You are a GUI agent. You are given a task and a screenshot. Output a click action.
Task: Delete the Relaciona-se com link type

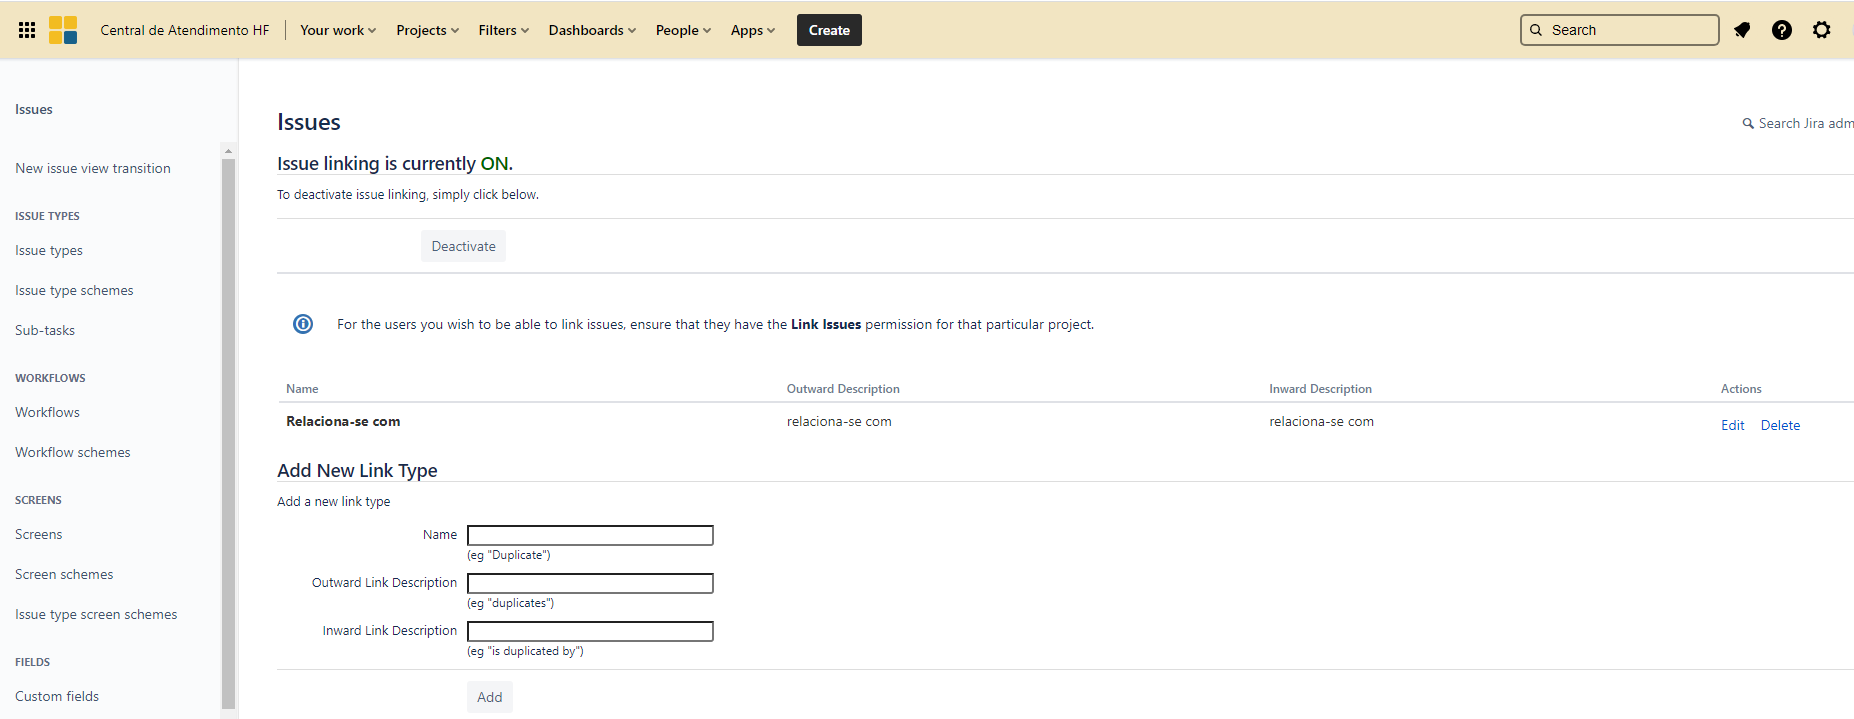1780,425
